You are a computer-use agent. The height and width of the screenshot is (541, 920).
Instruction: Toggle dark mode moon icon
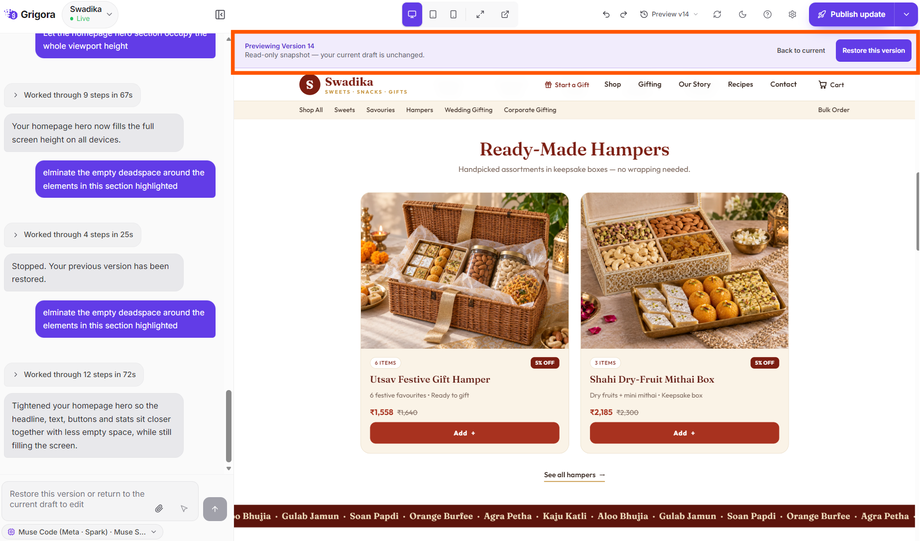tap(742, 15)
